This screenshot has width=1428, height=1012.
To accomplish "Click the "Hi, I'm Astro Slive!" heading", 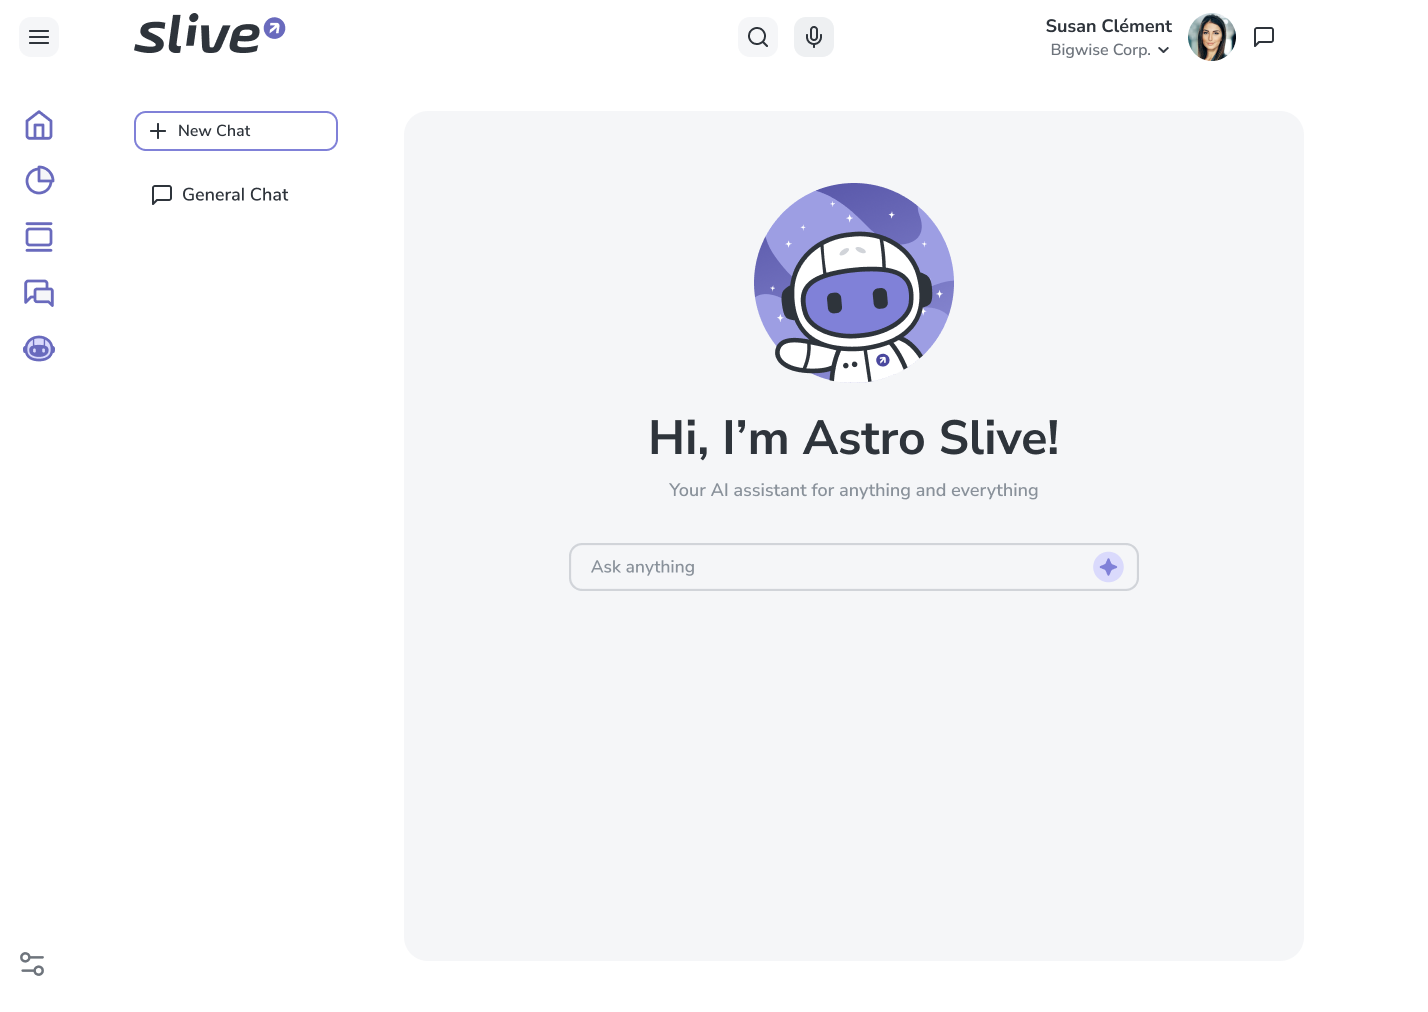I will [x=854, y=438].
